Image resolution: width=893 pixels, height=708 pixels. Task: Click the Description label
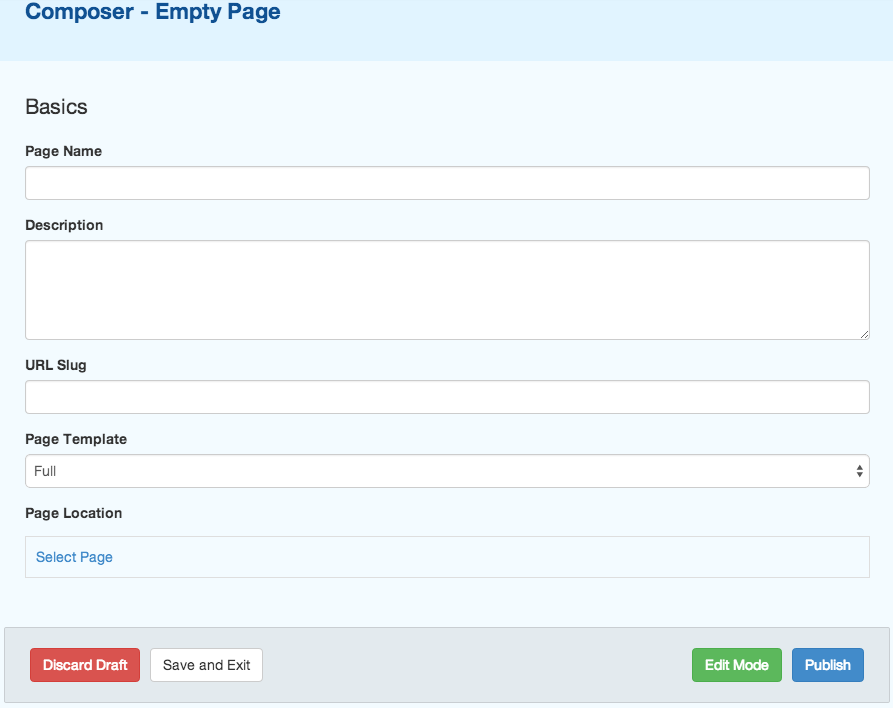[64, 225]
